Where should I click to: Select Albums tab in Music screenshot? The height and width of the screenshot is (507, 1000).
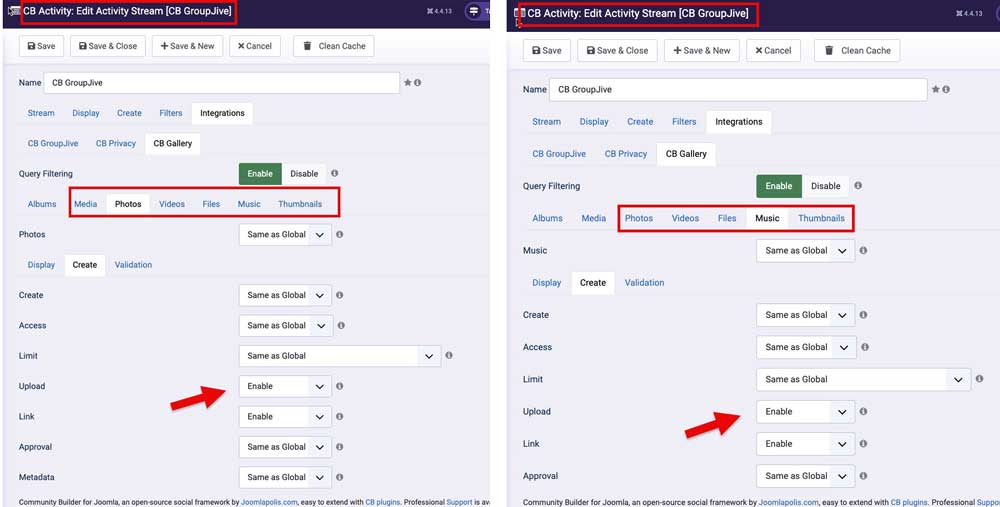[x=547, y=218]
